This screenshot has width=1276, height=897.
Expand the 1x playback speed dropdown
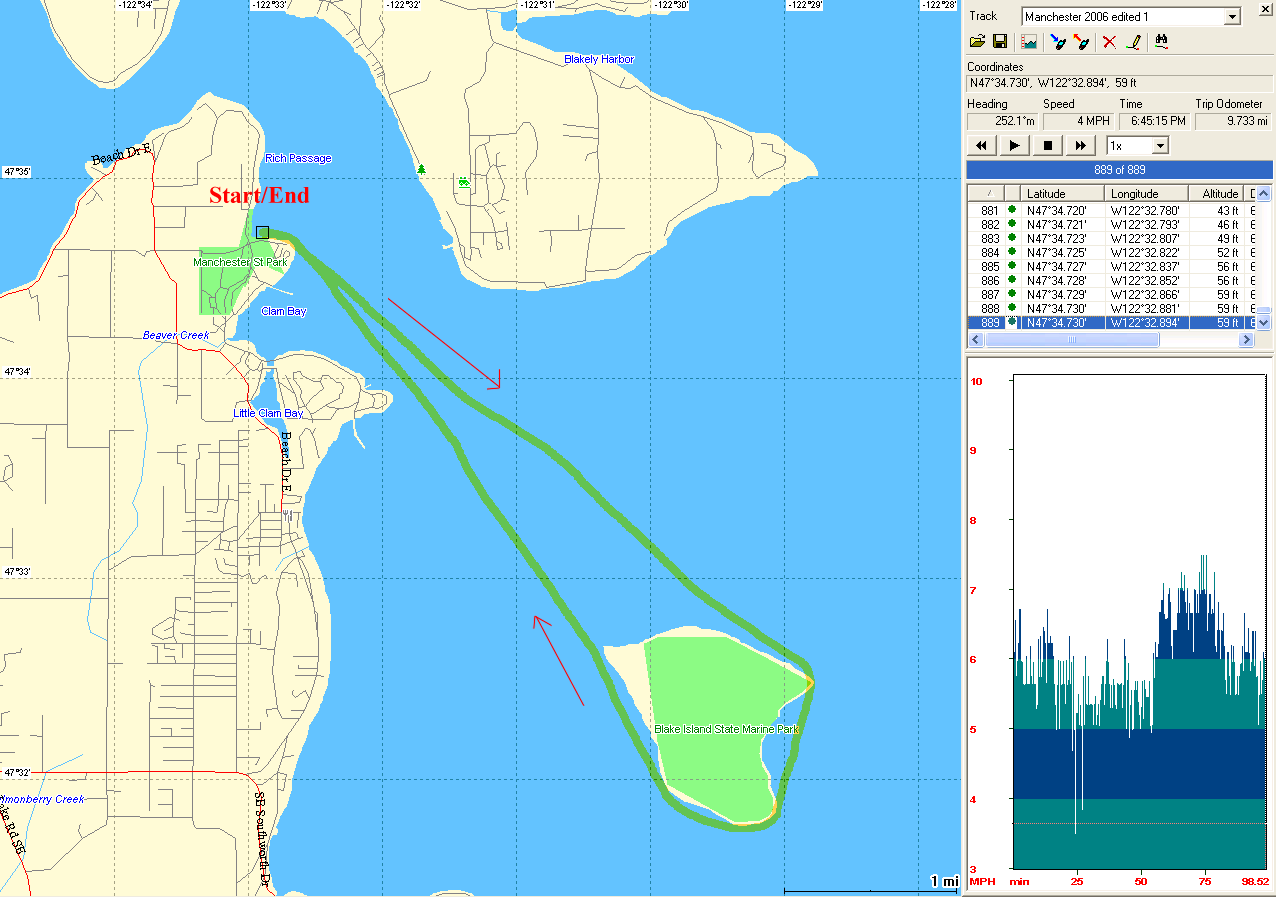click(1160, 146)
